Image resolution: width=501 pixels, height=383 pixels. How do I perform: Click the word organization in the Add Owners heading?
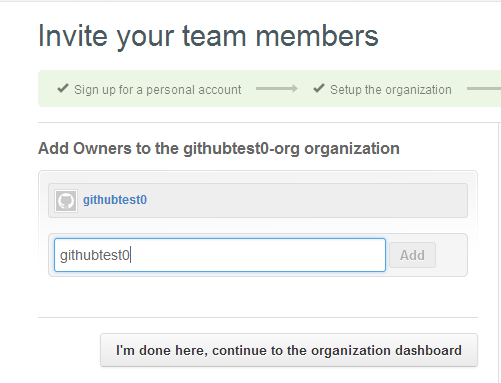tap(352, 149)
